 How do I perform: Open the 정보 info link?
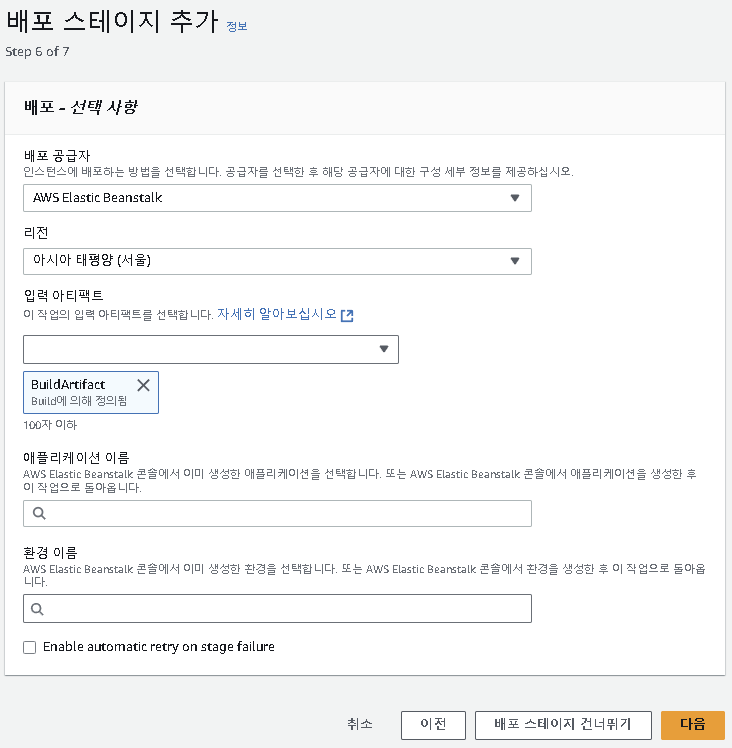(237, 26)
